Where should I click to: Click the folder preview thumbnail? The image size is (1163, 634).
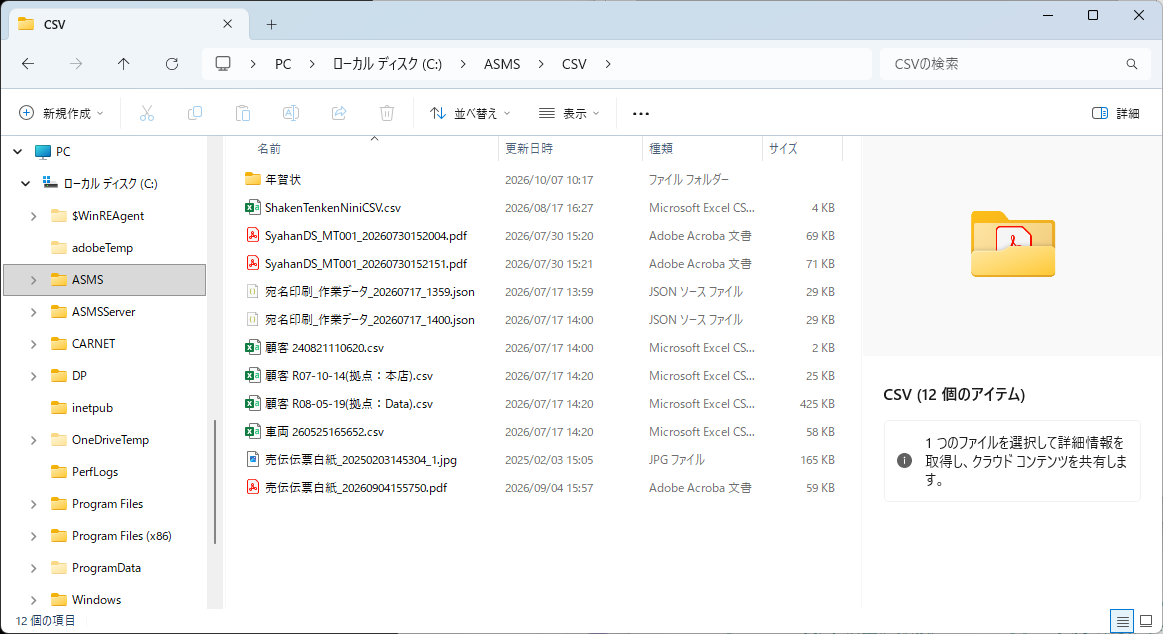tap(1013, 244)
